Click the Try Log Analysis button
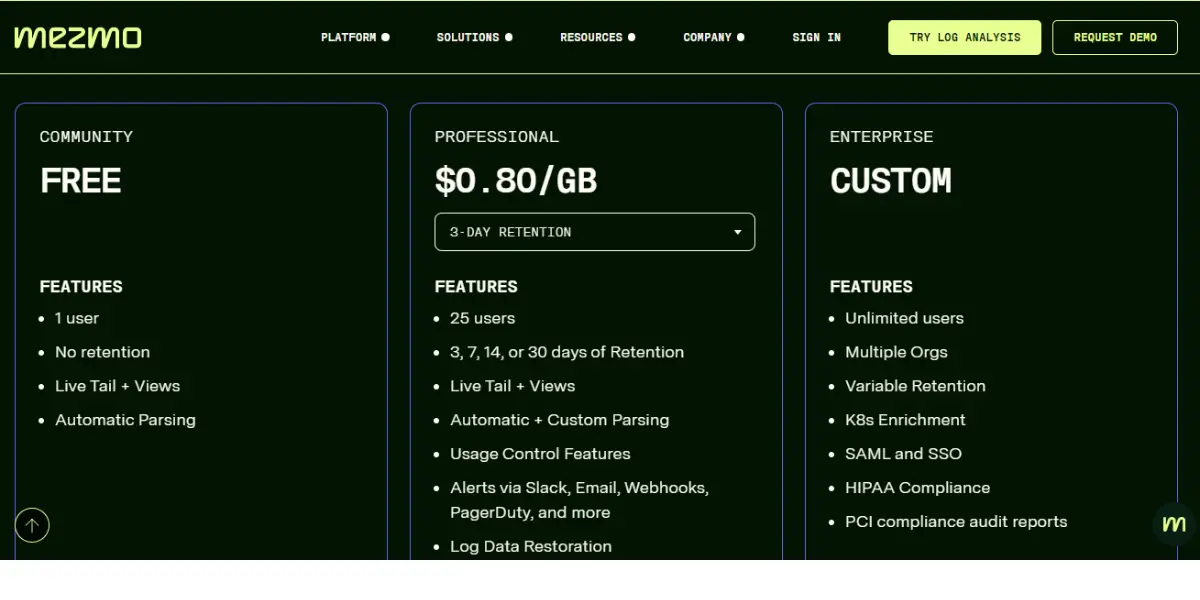 point(965,37)
